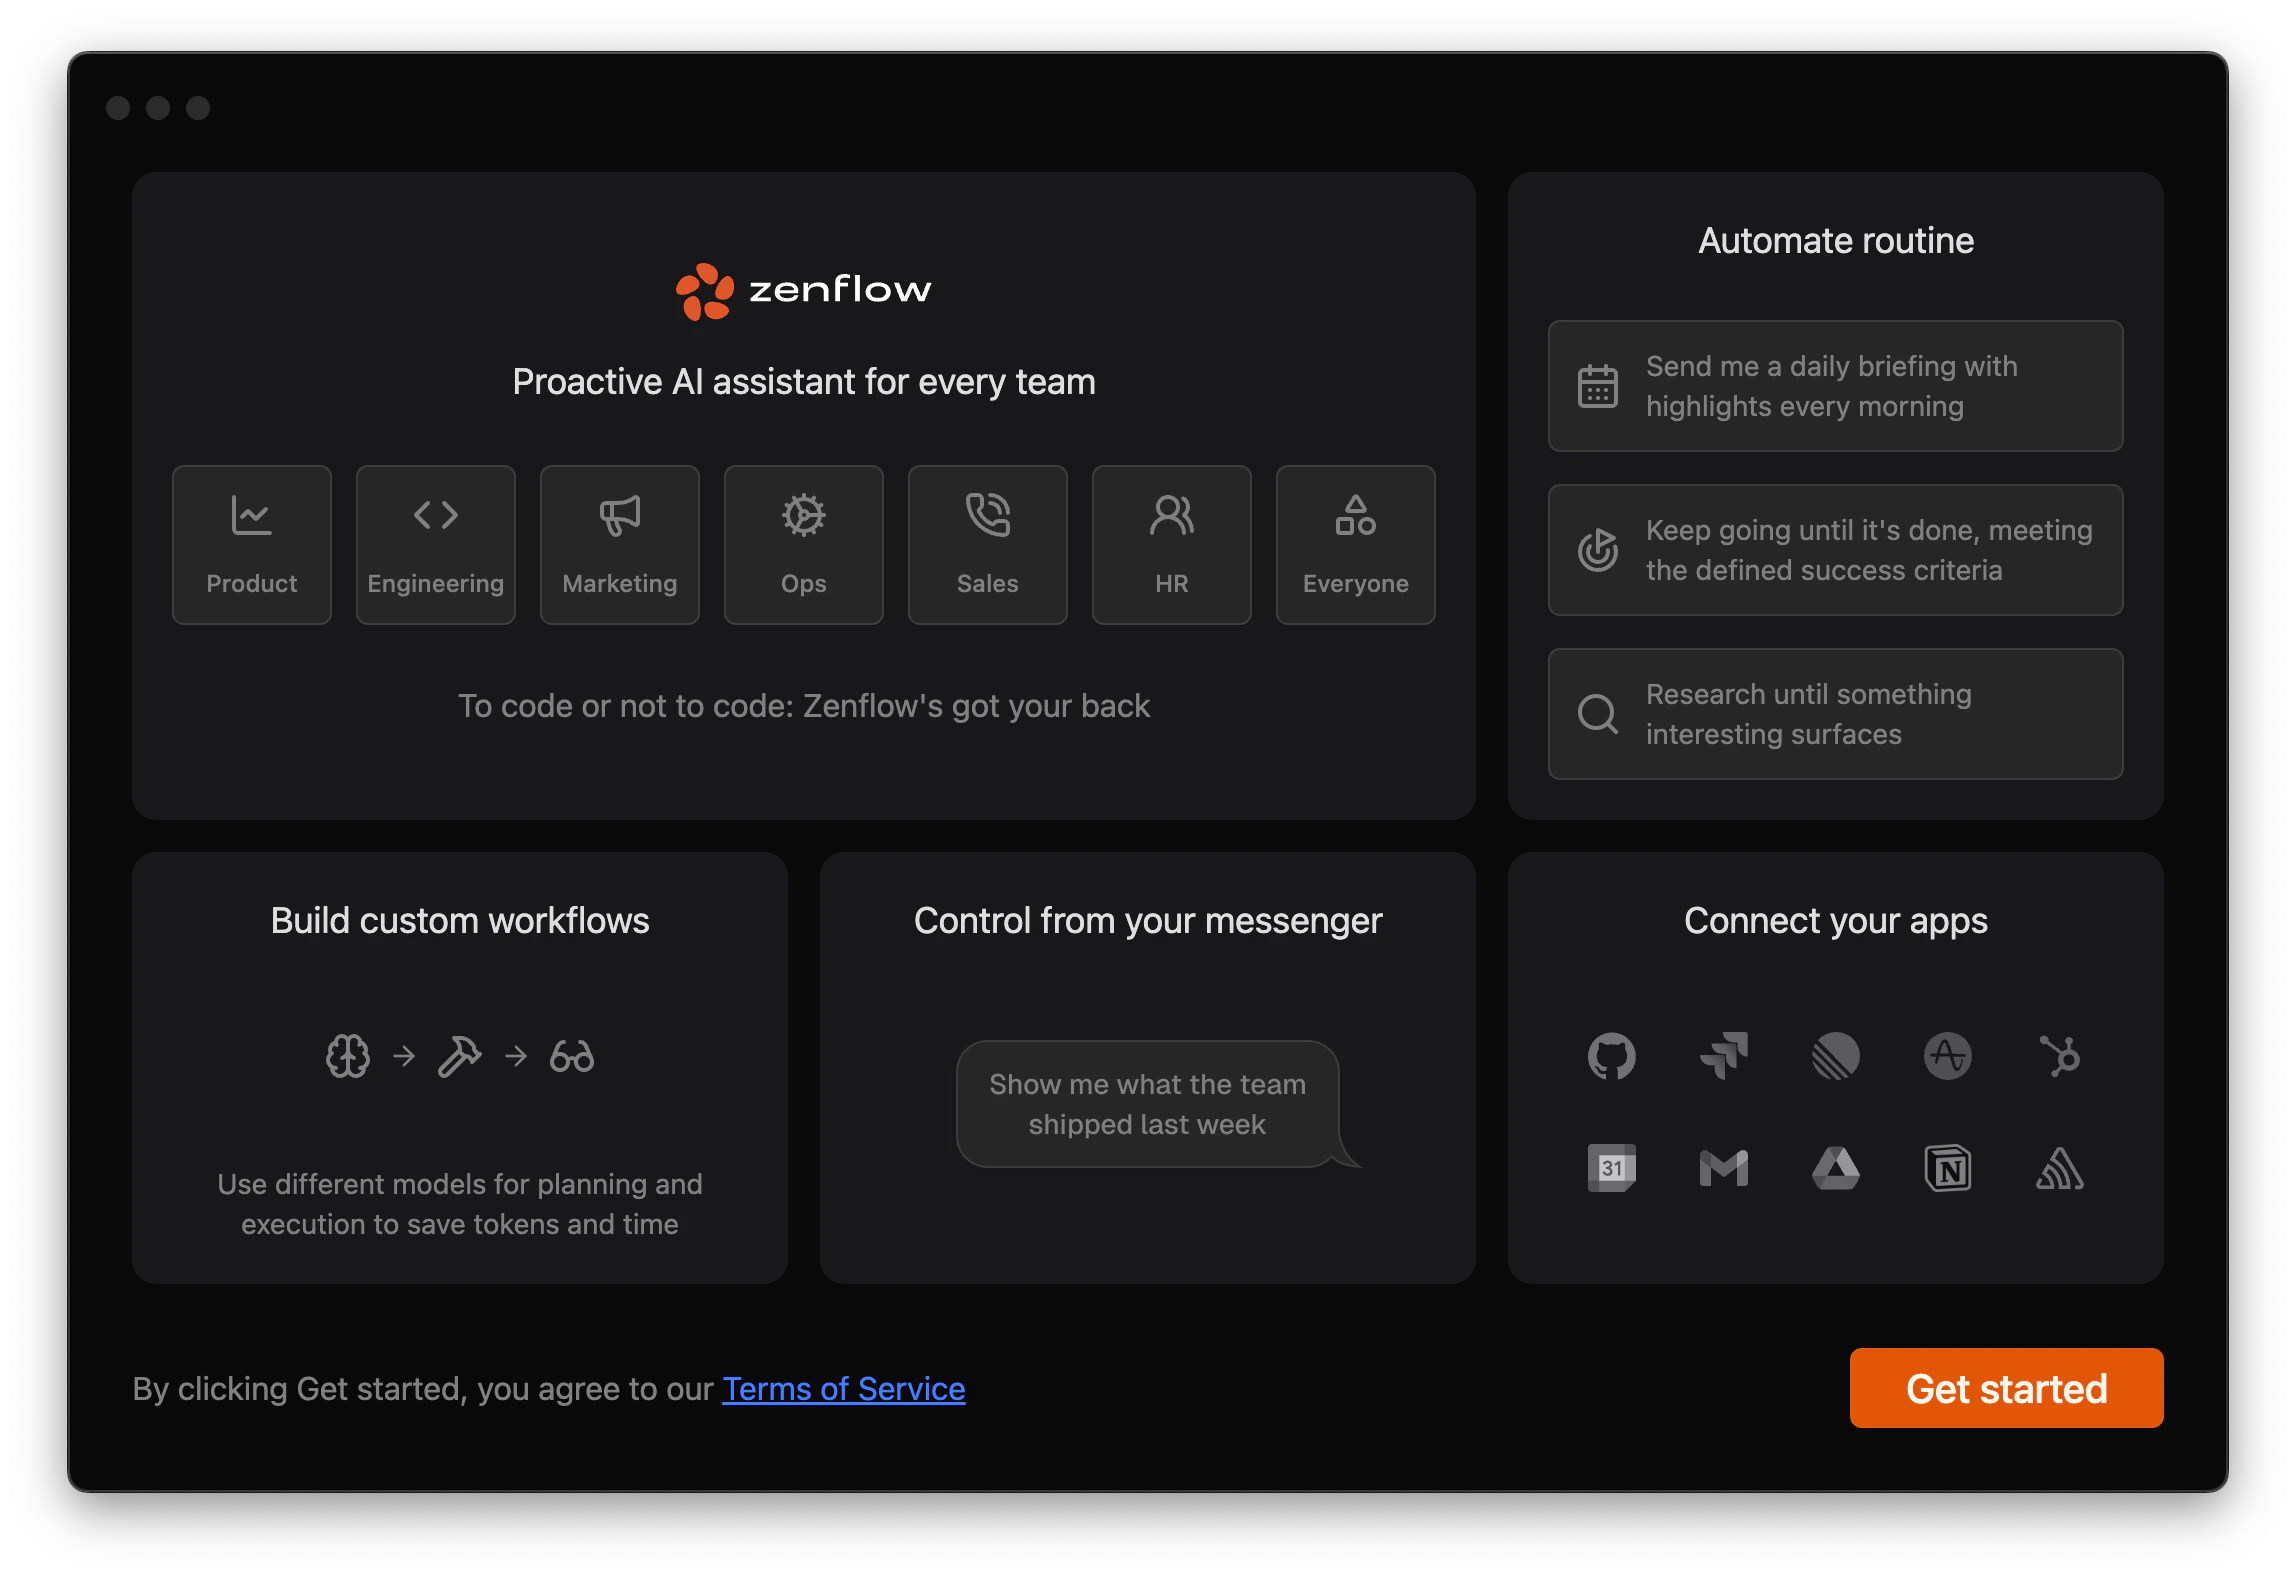This screenshot has height=1576, width=2296.
Task: Select the 'Keep going until it's done' routine
Action: coord(1835,550)
